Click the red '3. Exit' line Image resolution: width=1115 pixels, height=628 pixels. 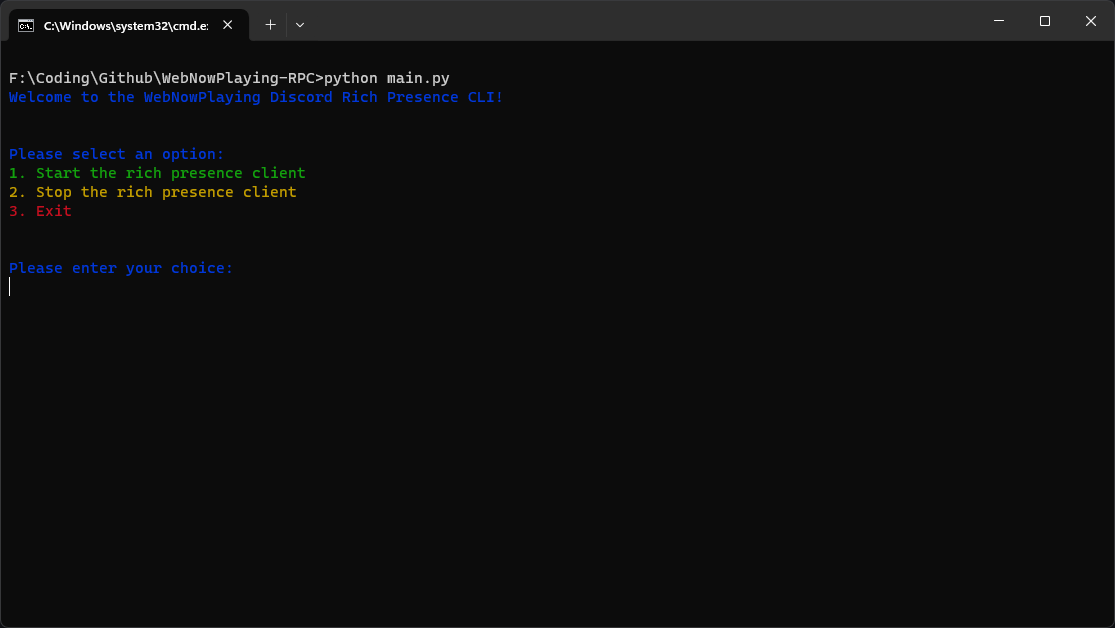point(40,211)
